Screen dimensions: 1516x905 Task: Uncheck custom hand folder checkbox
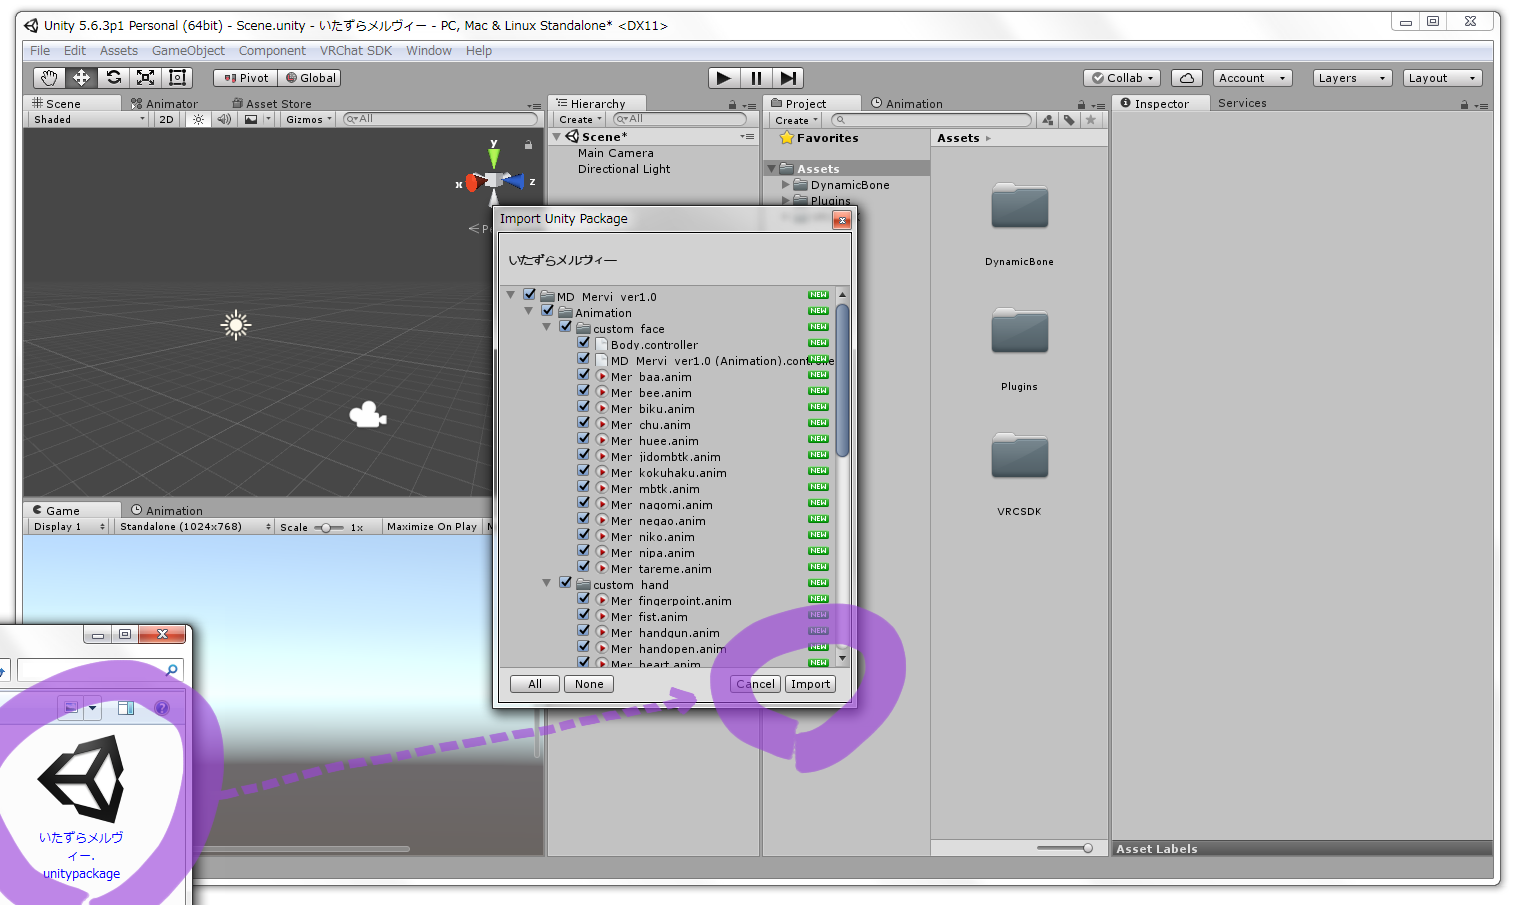pyautogui.click(x=566, y=583)
